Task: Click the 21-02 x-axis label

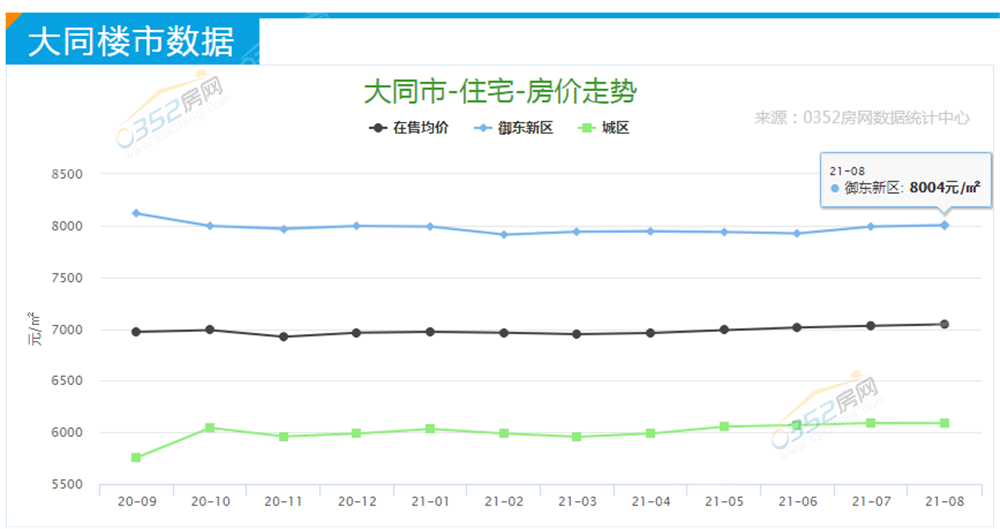Action: point(504,500)
